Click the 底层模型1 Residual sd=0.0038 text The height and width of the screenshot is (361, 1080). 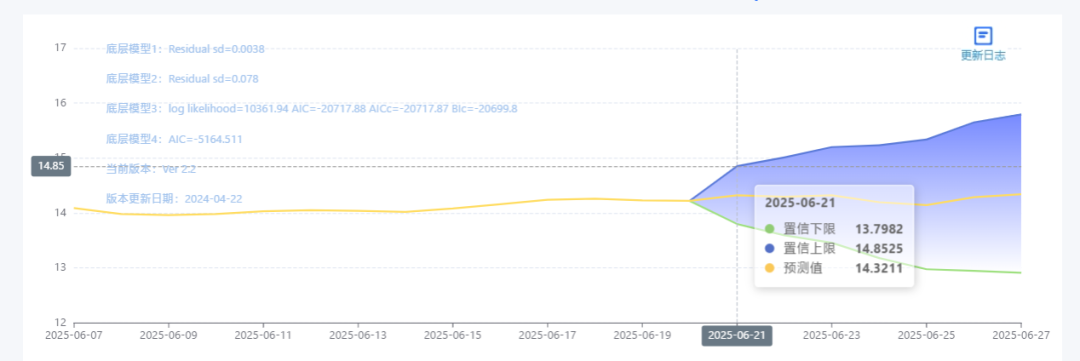pos(185,49)
